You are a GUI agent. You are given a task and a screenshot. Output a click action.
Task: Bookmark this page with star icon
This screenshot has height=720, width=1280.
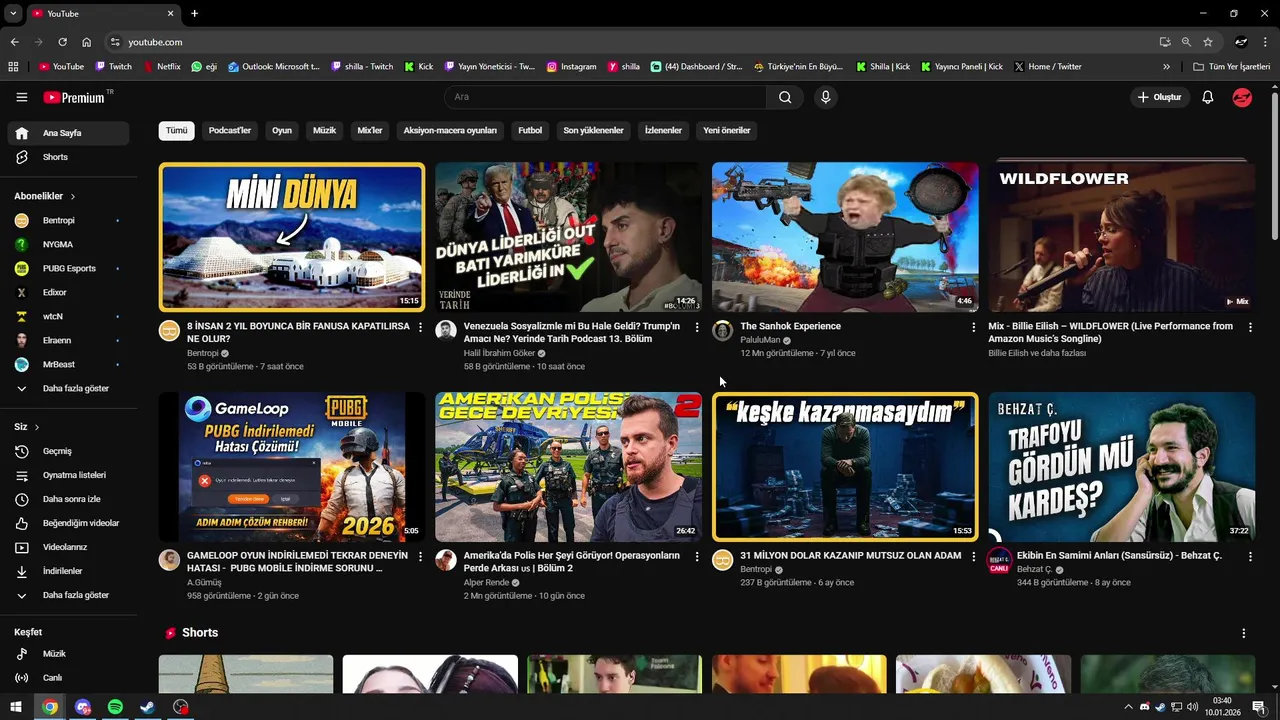1208,42
